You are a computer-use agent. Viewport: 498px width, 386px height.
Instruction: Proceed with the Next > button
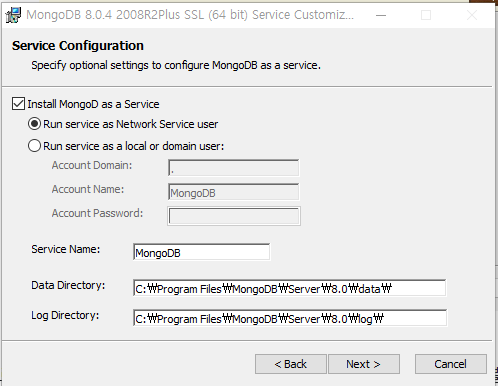[364, 364]
